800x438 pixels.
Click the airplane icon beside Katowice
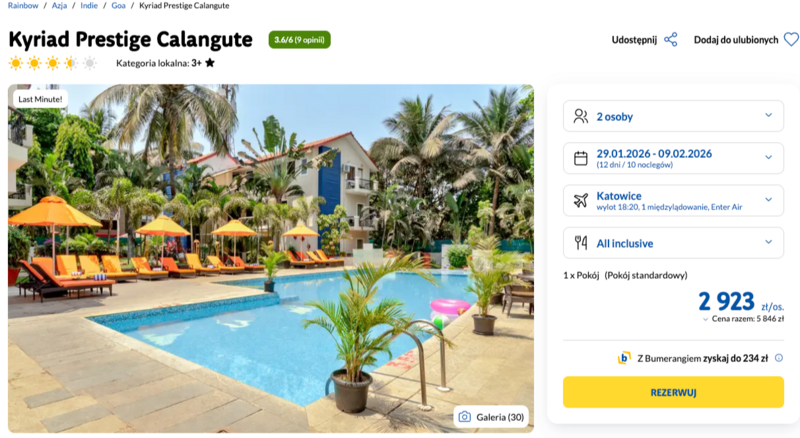[x=581, y=200]
